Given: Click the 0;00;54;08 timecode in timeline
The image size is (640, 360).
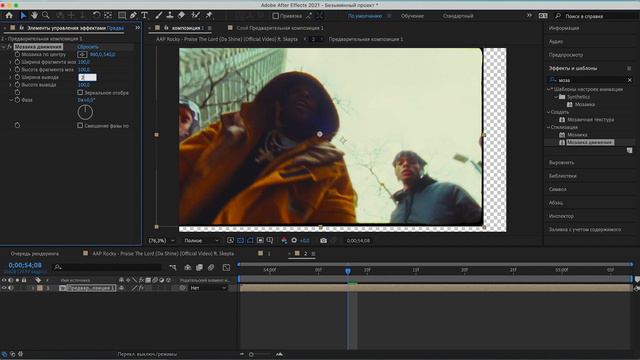Looking at the screenshot, I should coord(25,265).
